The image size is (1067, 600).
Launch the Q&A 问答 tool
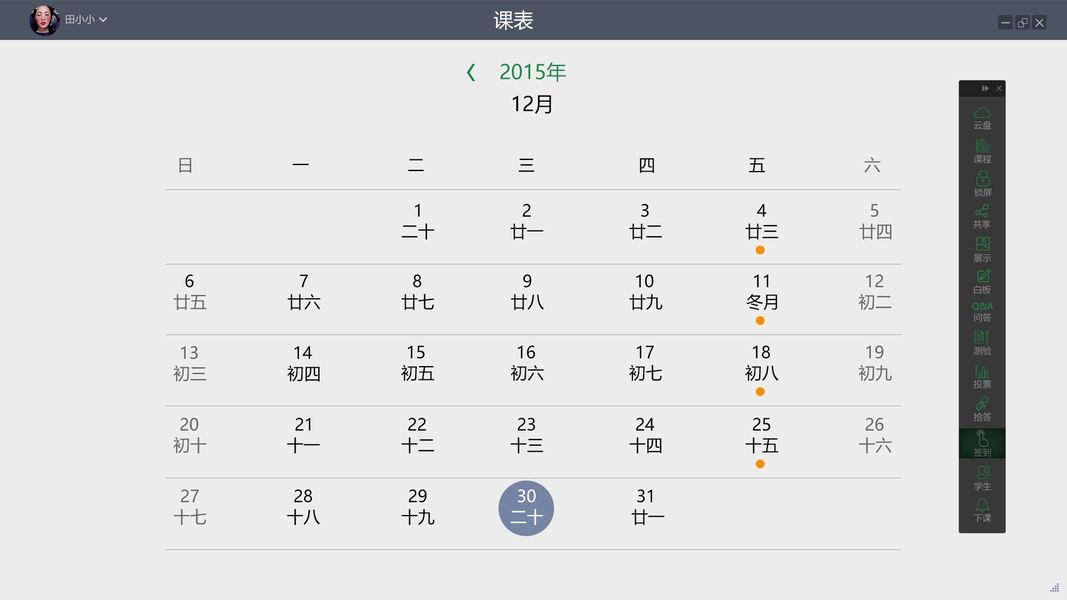[982, 312]
